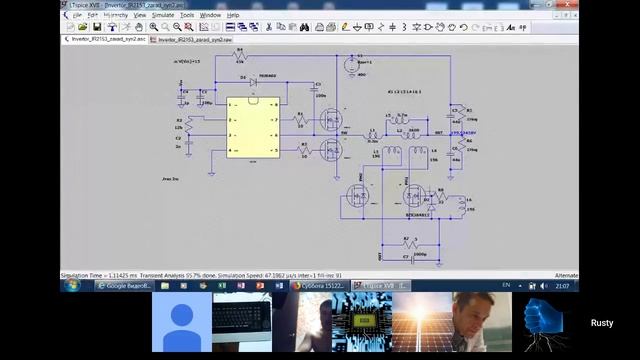Open the Tools menu
The width and height of the screenshot is (640, 360).
coord(187,15)
